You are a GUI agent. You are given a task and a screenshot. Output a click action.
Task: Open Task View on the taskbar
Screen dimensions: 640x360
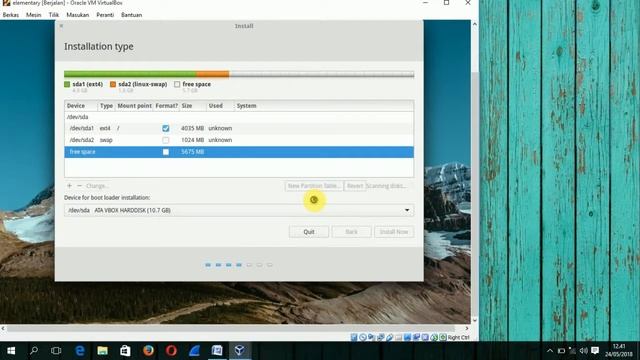(56, 351)
